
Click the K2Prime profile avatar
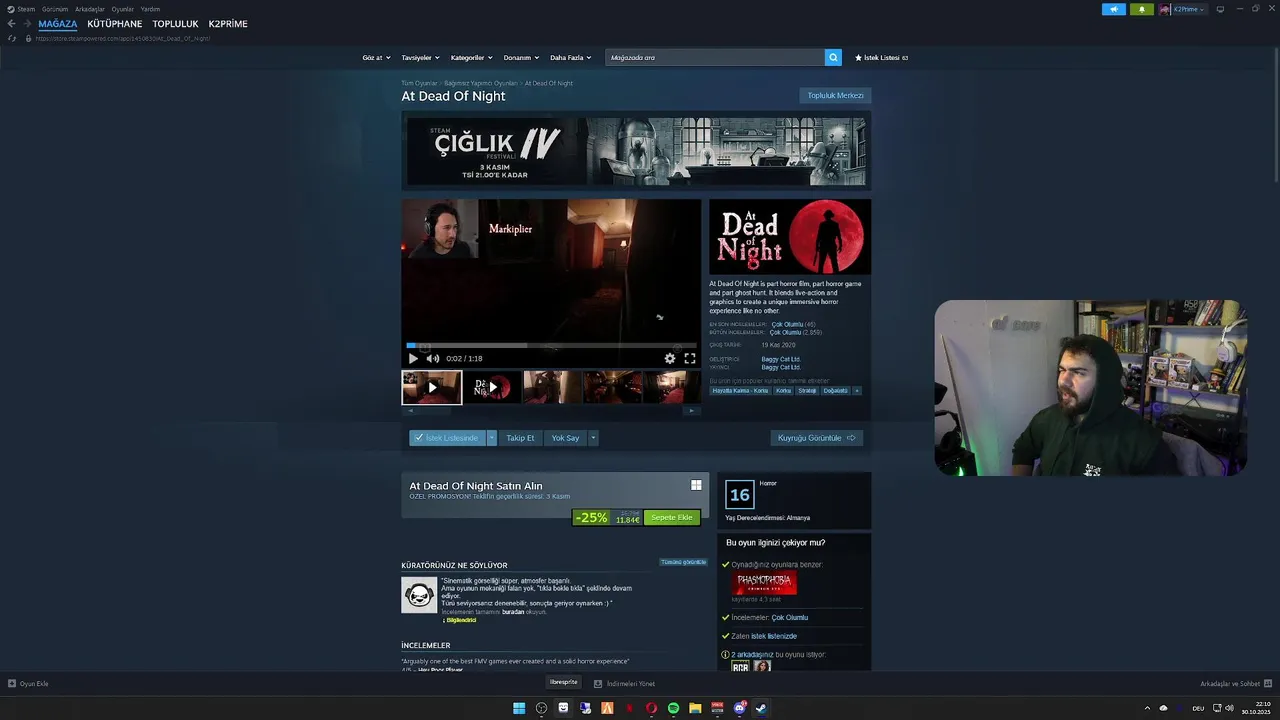click(x=1165, y=9)
